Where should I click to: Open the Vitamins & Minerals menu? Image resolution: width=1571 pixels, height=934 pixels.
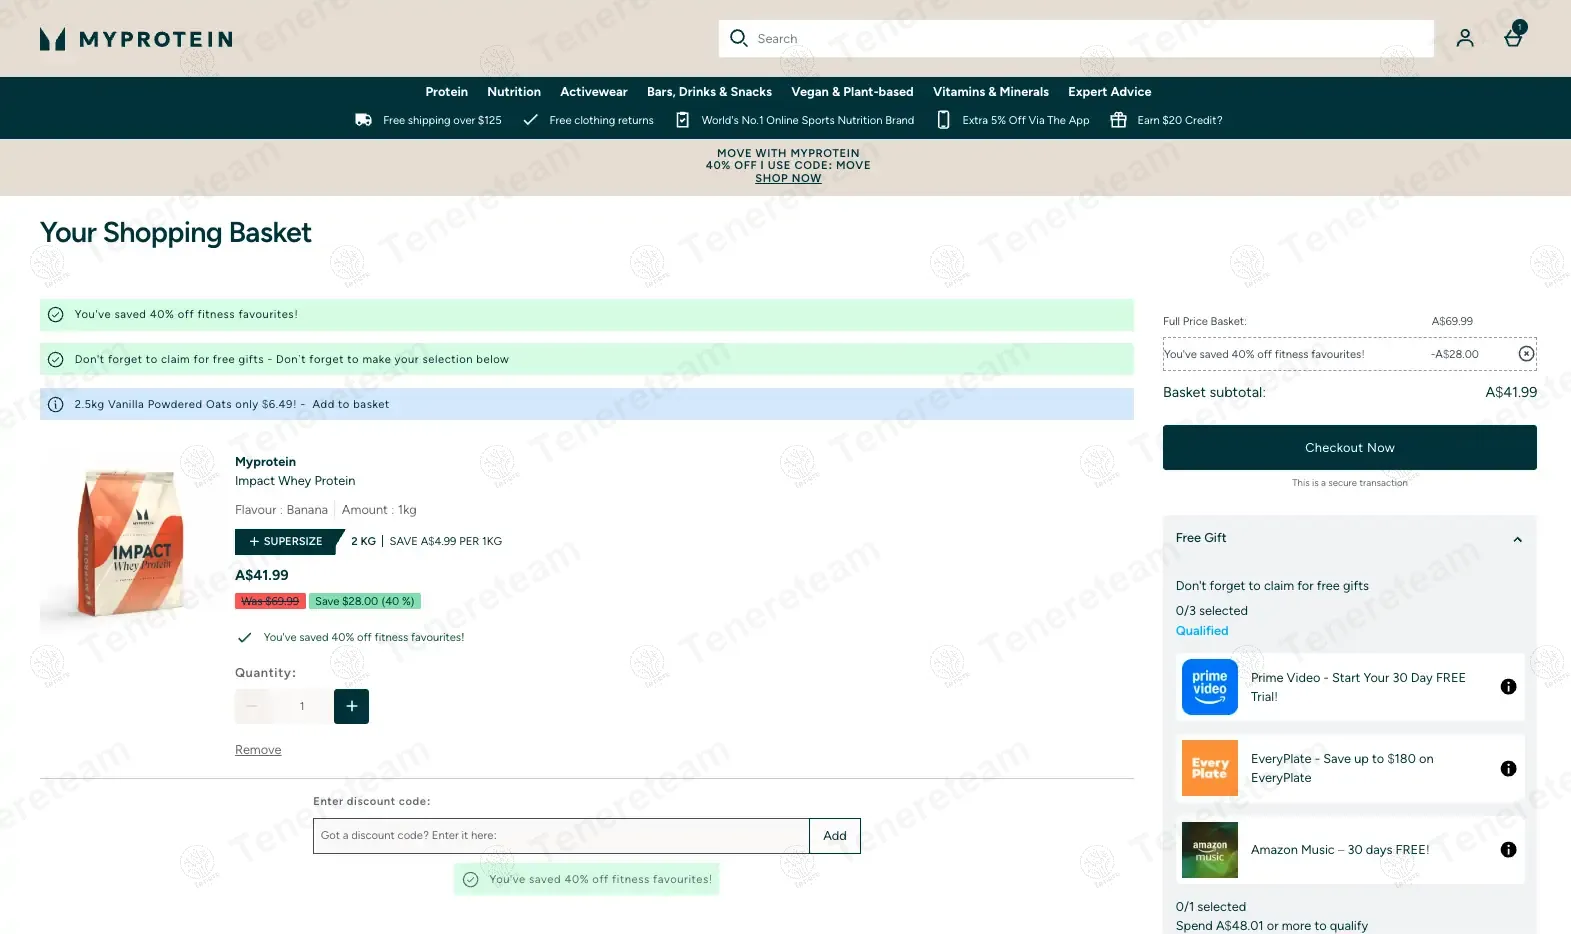click(991, 92)
